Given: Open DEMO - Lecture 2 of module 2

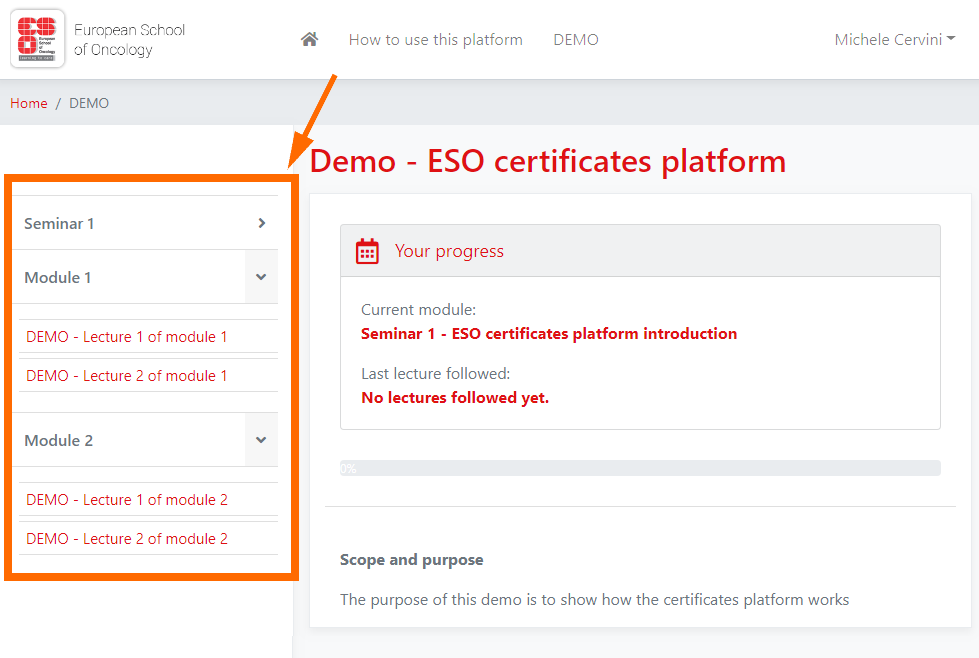Looking at the screenshot, I should coord(127,538).
